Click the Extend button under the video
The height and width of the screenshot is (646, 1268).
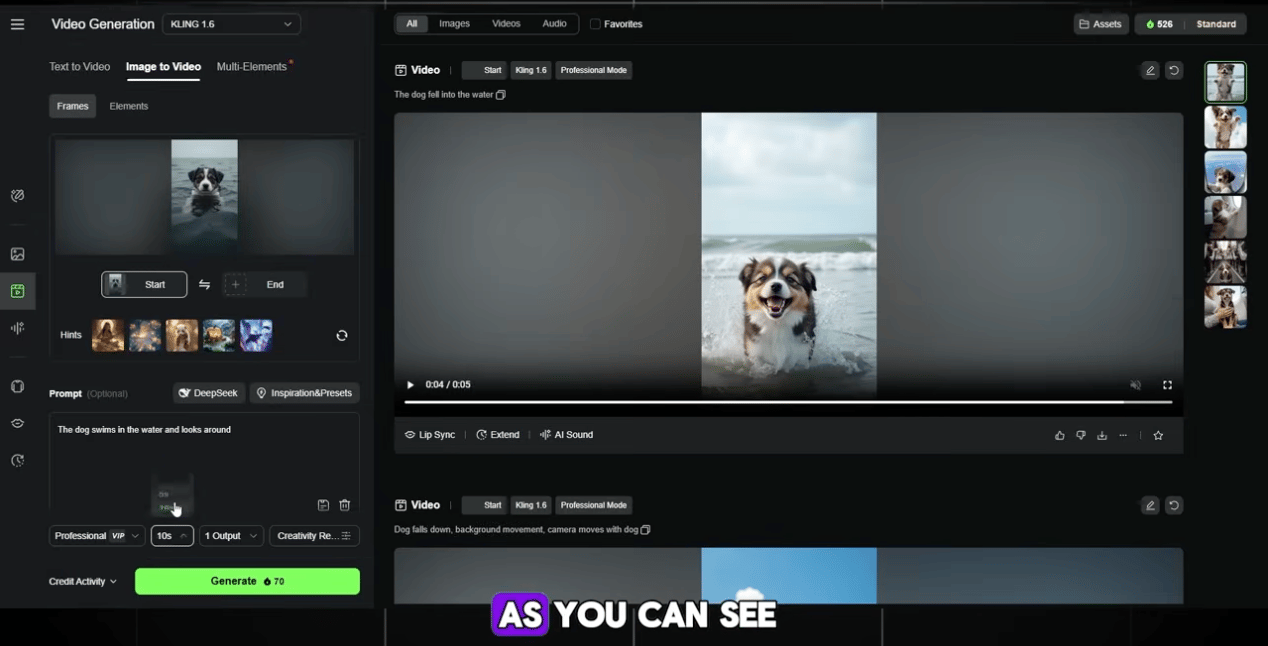click(497, 435)
